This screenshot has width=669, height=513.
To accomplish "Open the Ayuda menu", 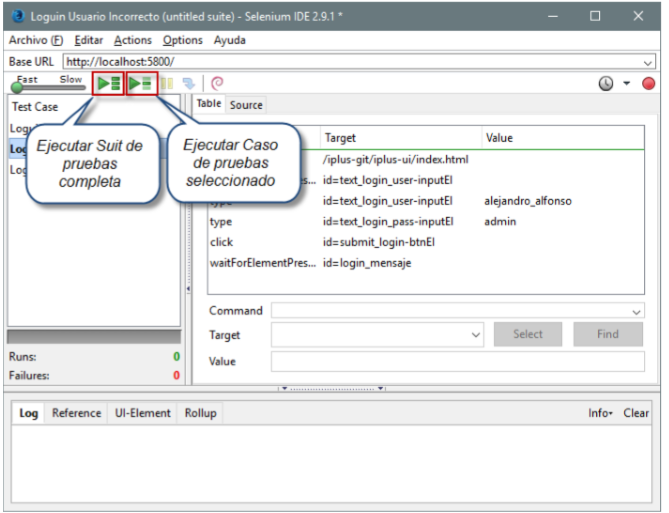I will [230, 40].
